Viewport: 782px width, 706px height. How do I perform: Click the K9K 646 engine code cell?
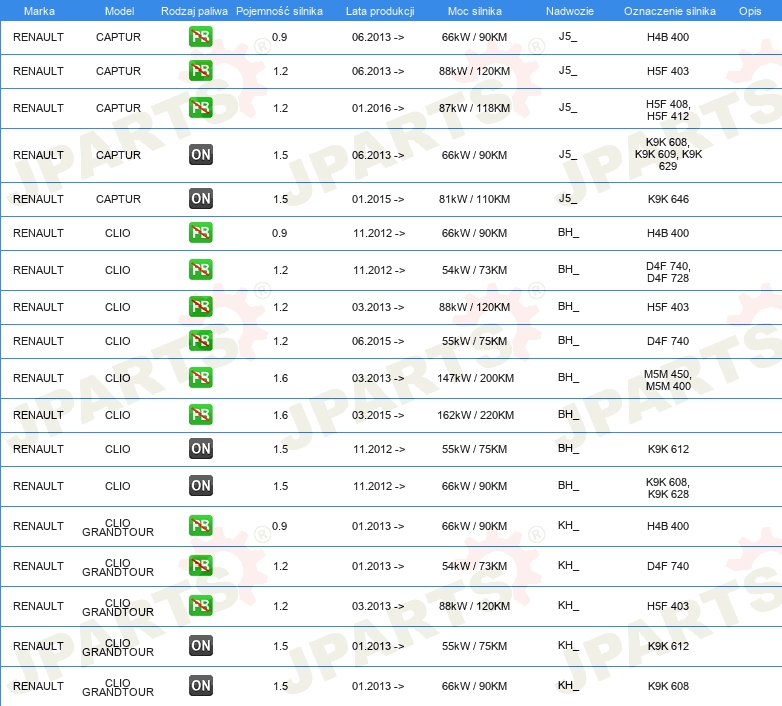(668, 199)
